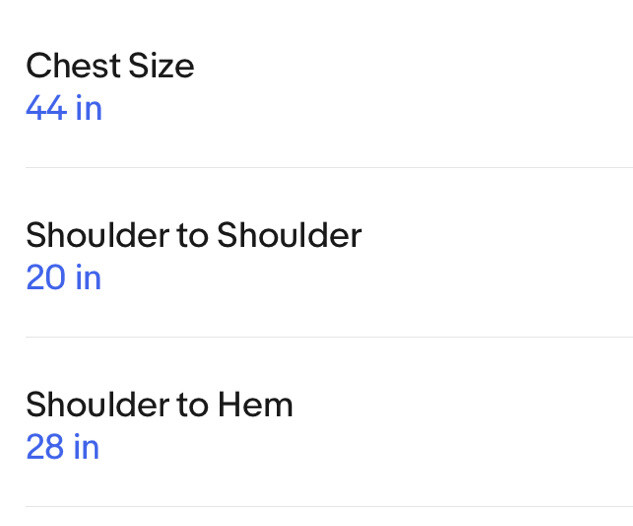
Task: Click the word Chest in the first heading
Action: tap(73, 65)
